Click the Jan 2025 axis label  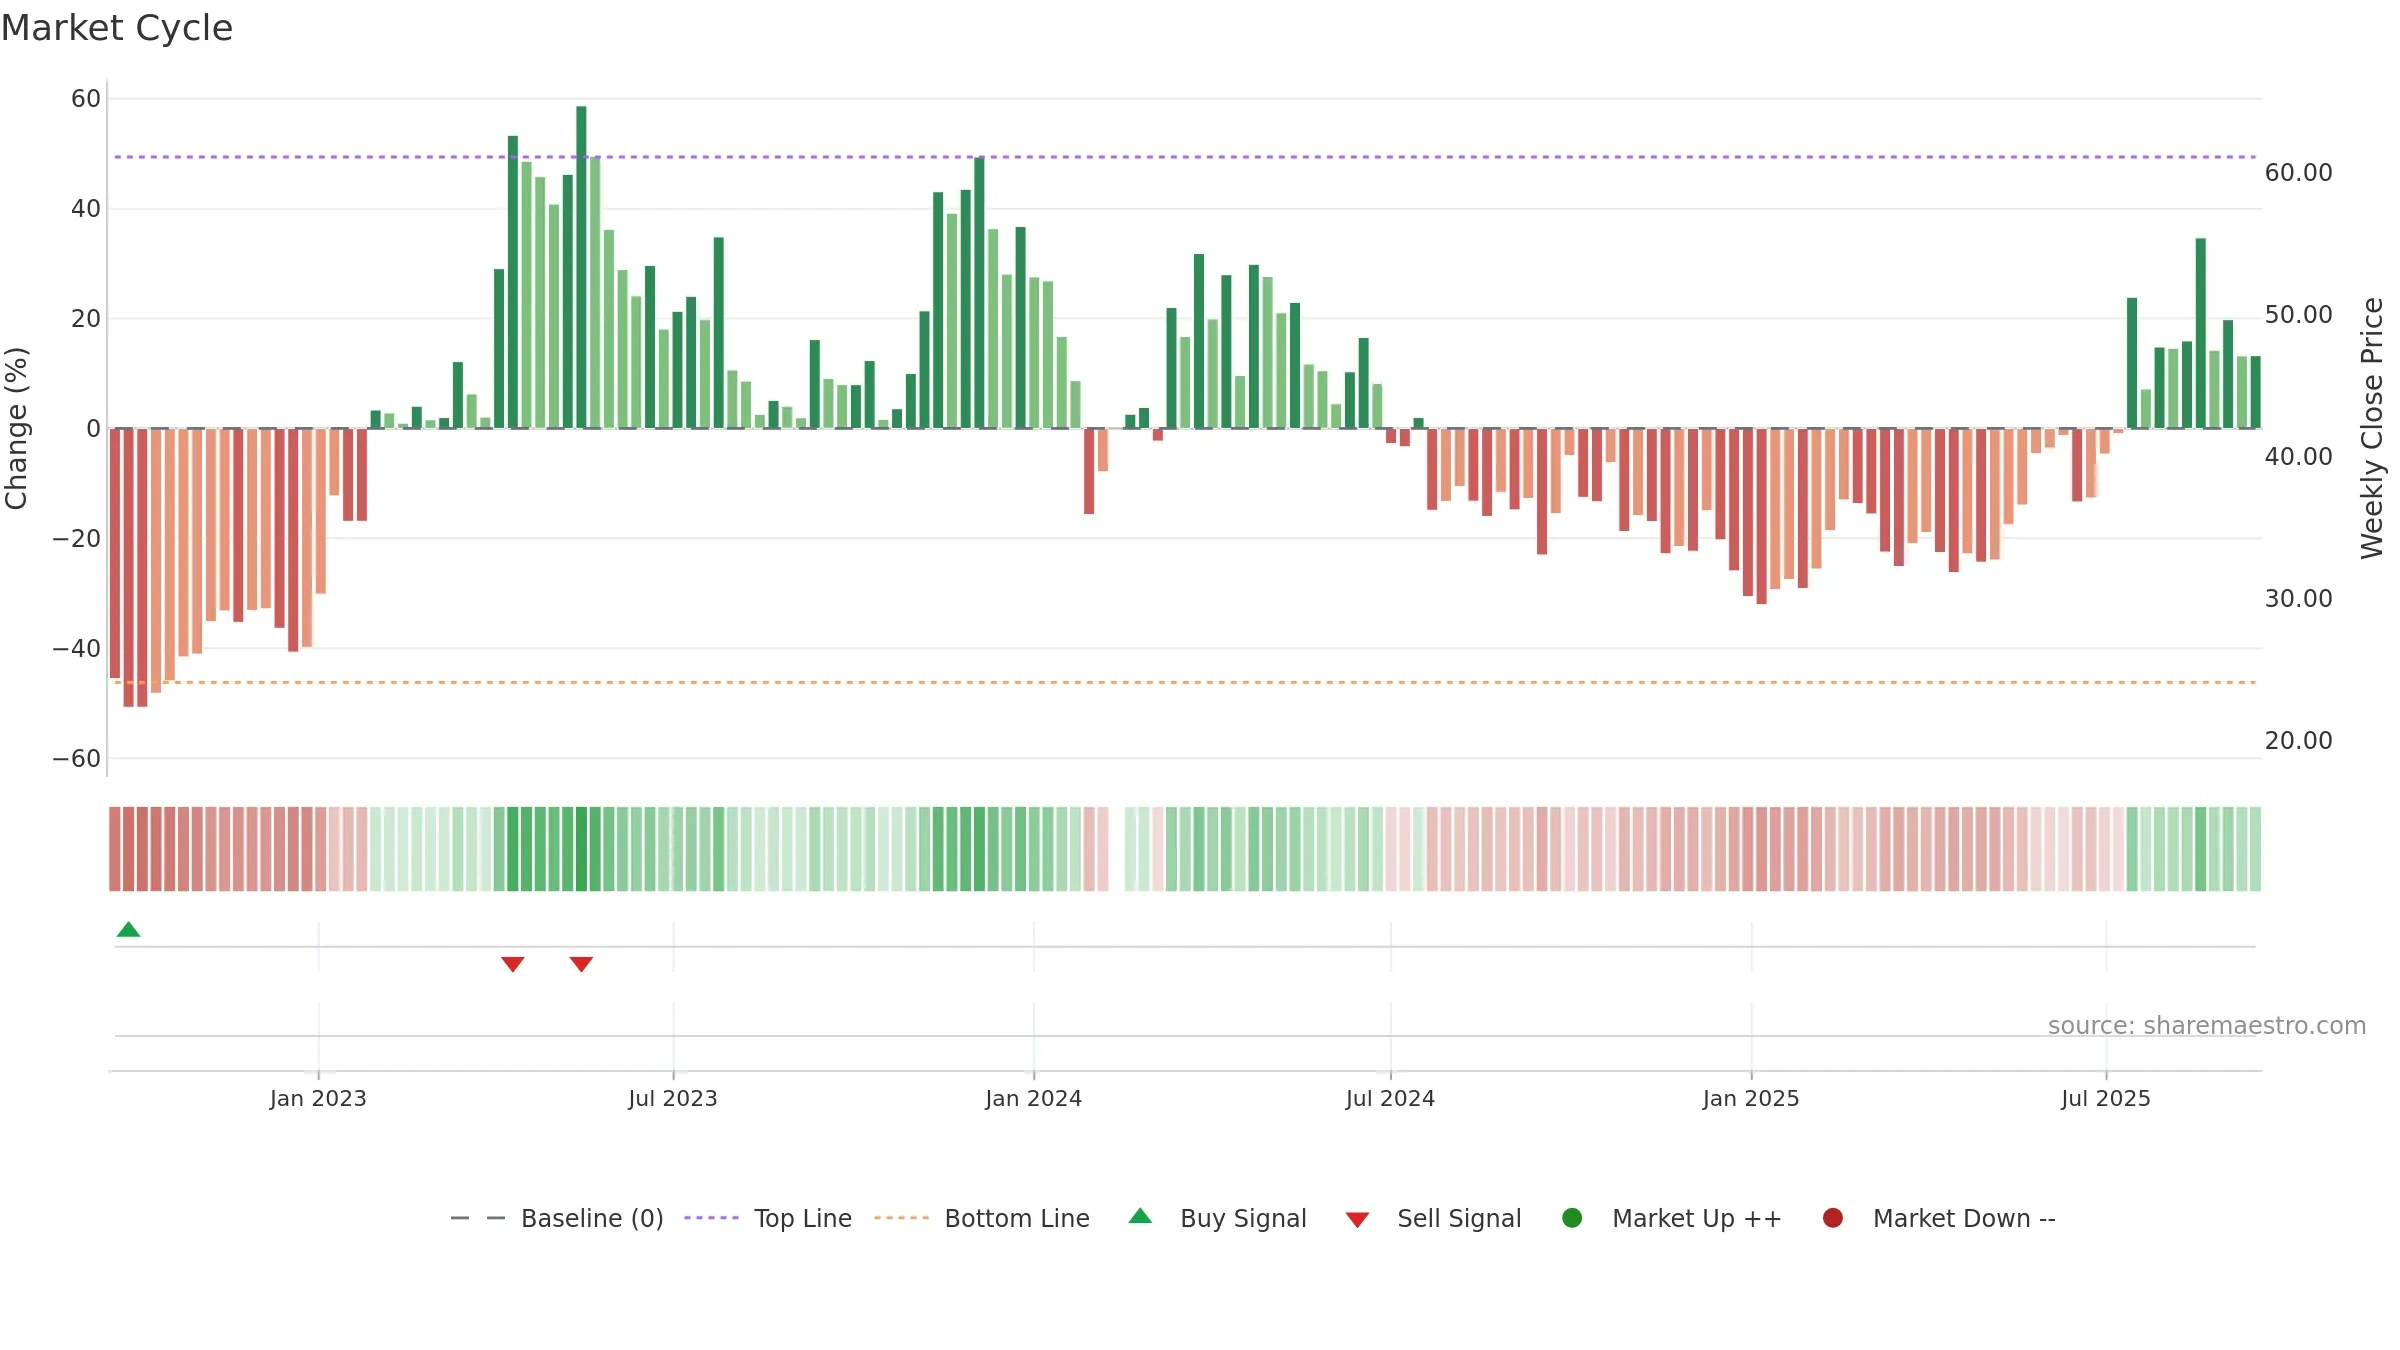[x=1751, y=1098]
